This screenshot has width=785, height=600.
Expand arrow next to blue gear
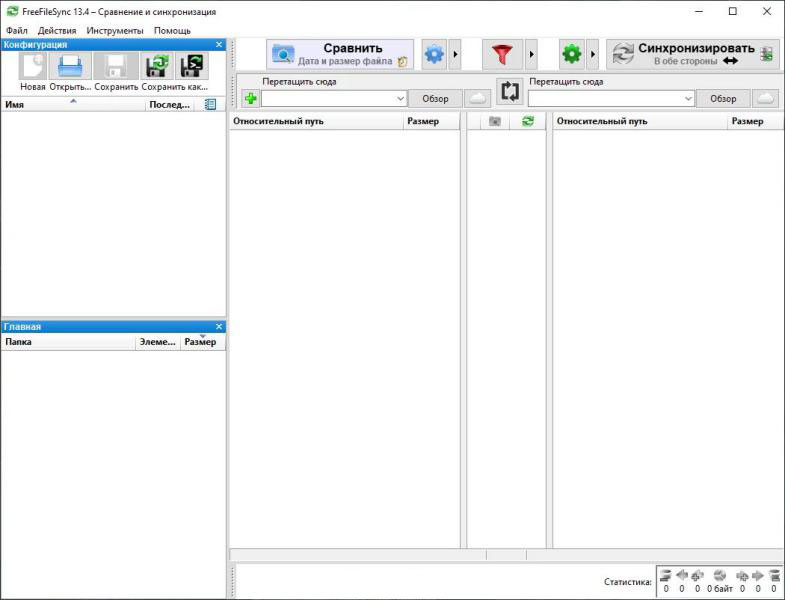(455, 54)
